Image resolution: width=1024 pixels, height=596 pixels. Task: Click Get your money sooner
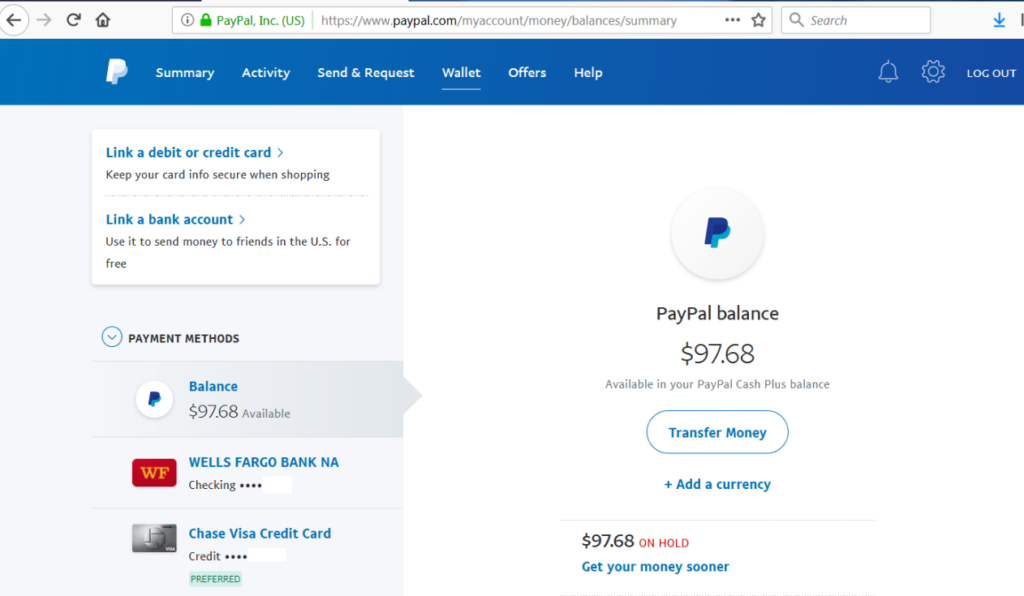655,567
